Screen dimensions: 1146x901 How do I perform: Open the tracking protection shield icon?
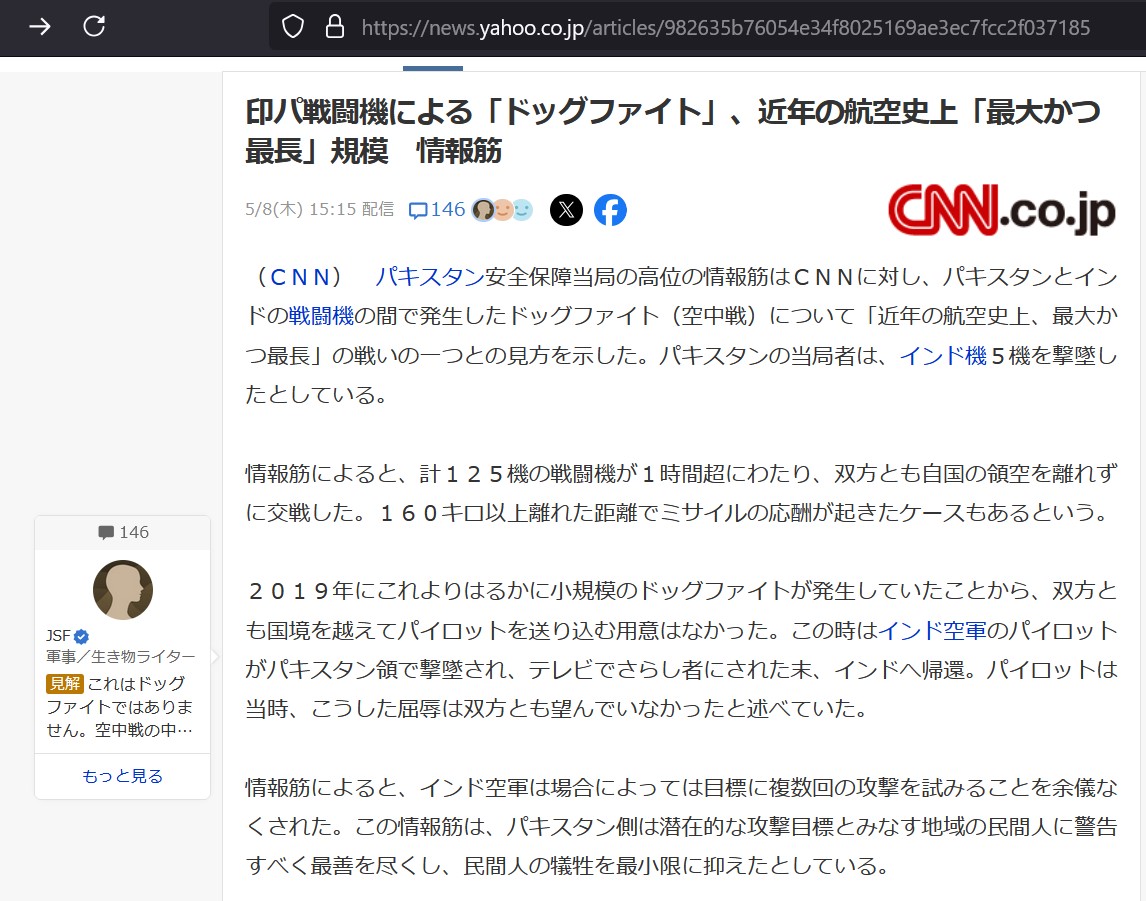pos(293,27)
